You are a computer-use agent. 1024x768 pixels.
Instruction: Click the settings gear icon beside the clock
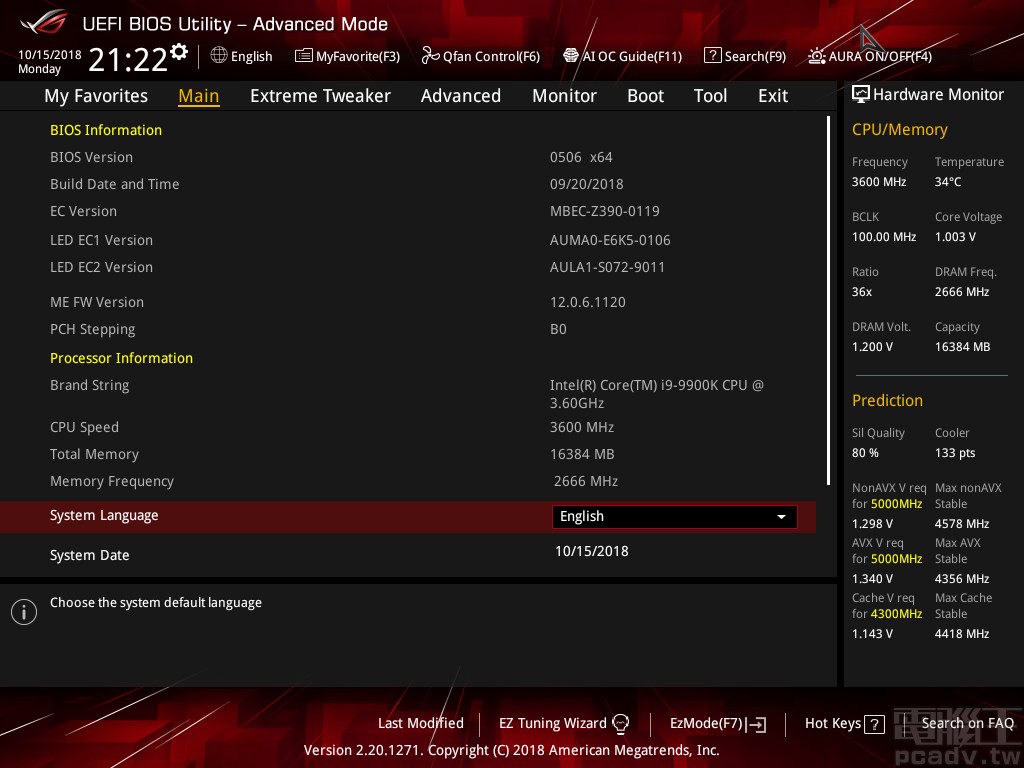pos(179,51)
